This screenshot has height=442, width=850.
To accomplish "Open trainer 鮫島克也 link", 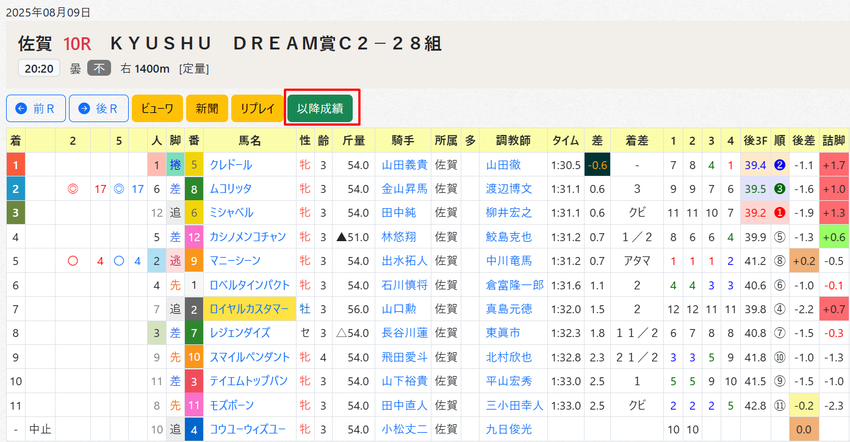I will pos(508,237).
